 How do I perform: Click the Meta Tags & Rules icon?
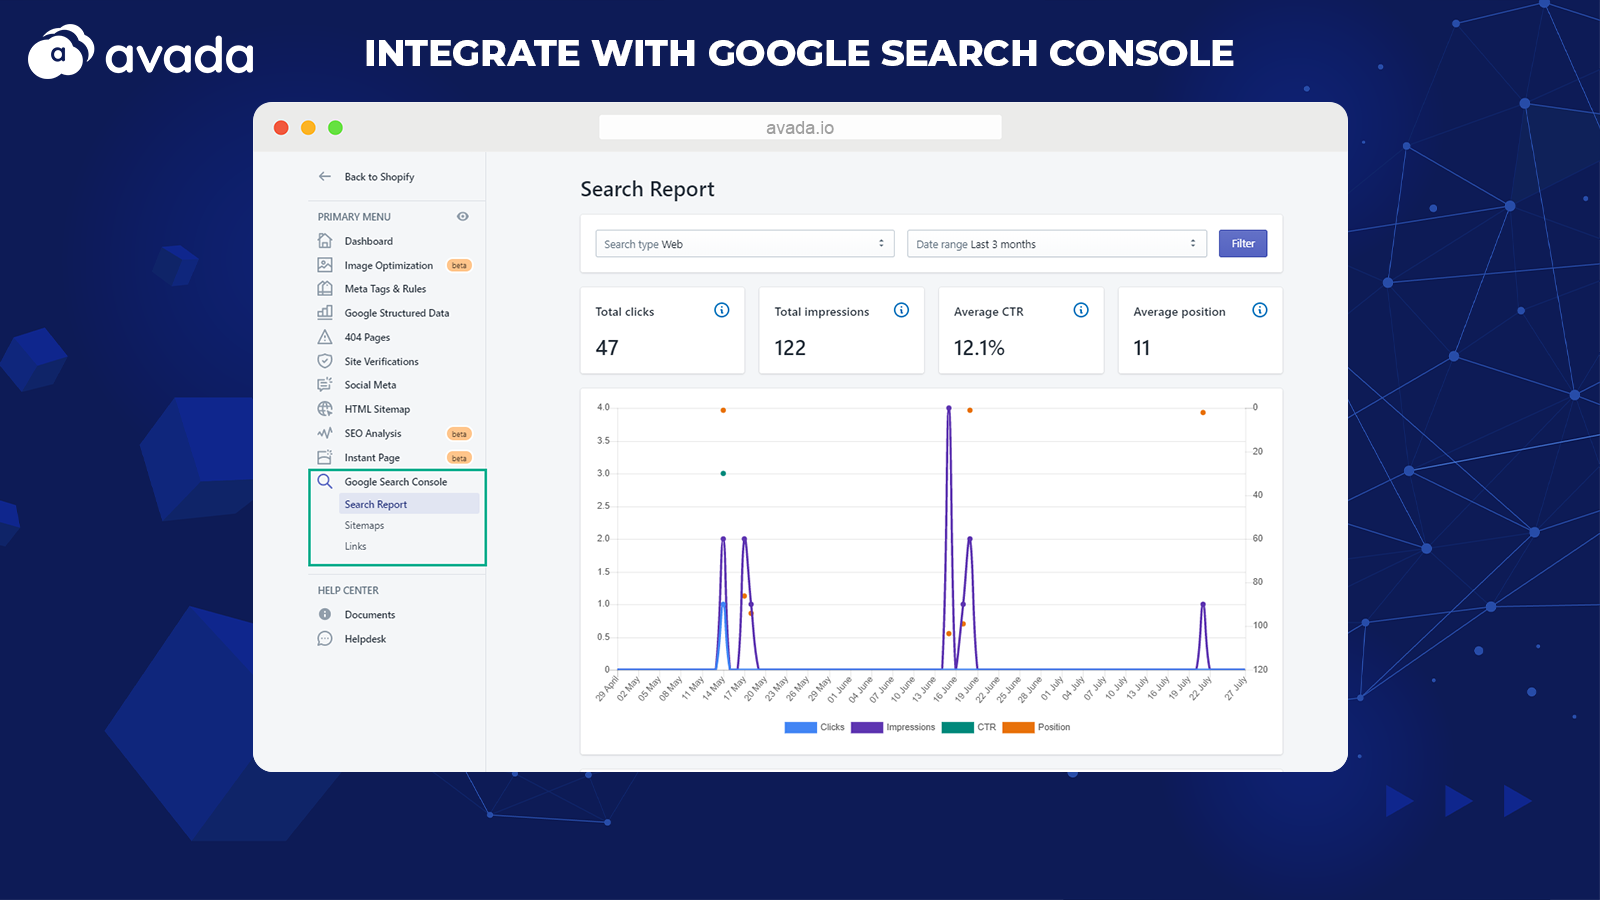coord(325,288)
